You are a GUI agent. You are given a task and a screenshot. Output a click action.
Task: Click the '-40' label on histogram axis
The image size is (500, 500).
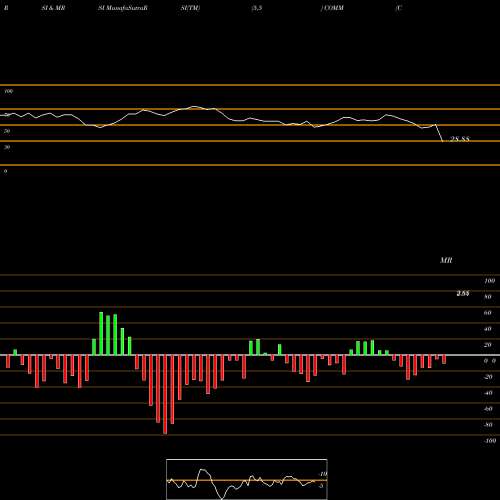pyautogui.click(x=488, y=393)
